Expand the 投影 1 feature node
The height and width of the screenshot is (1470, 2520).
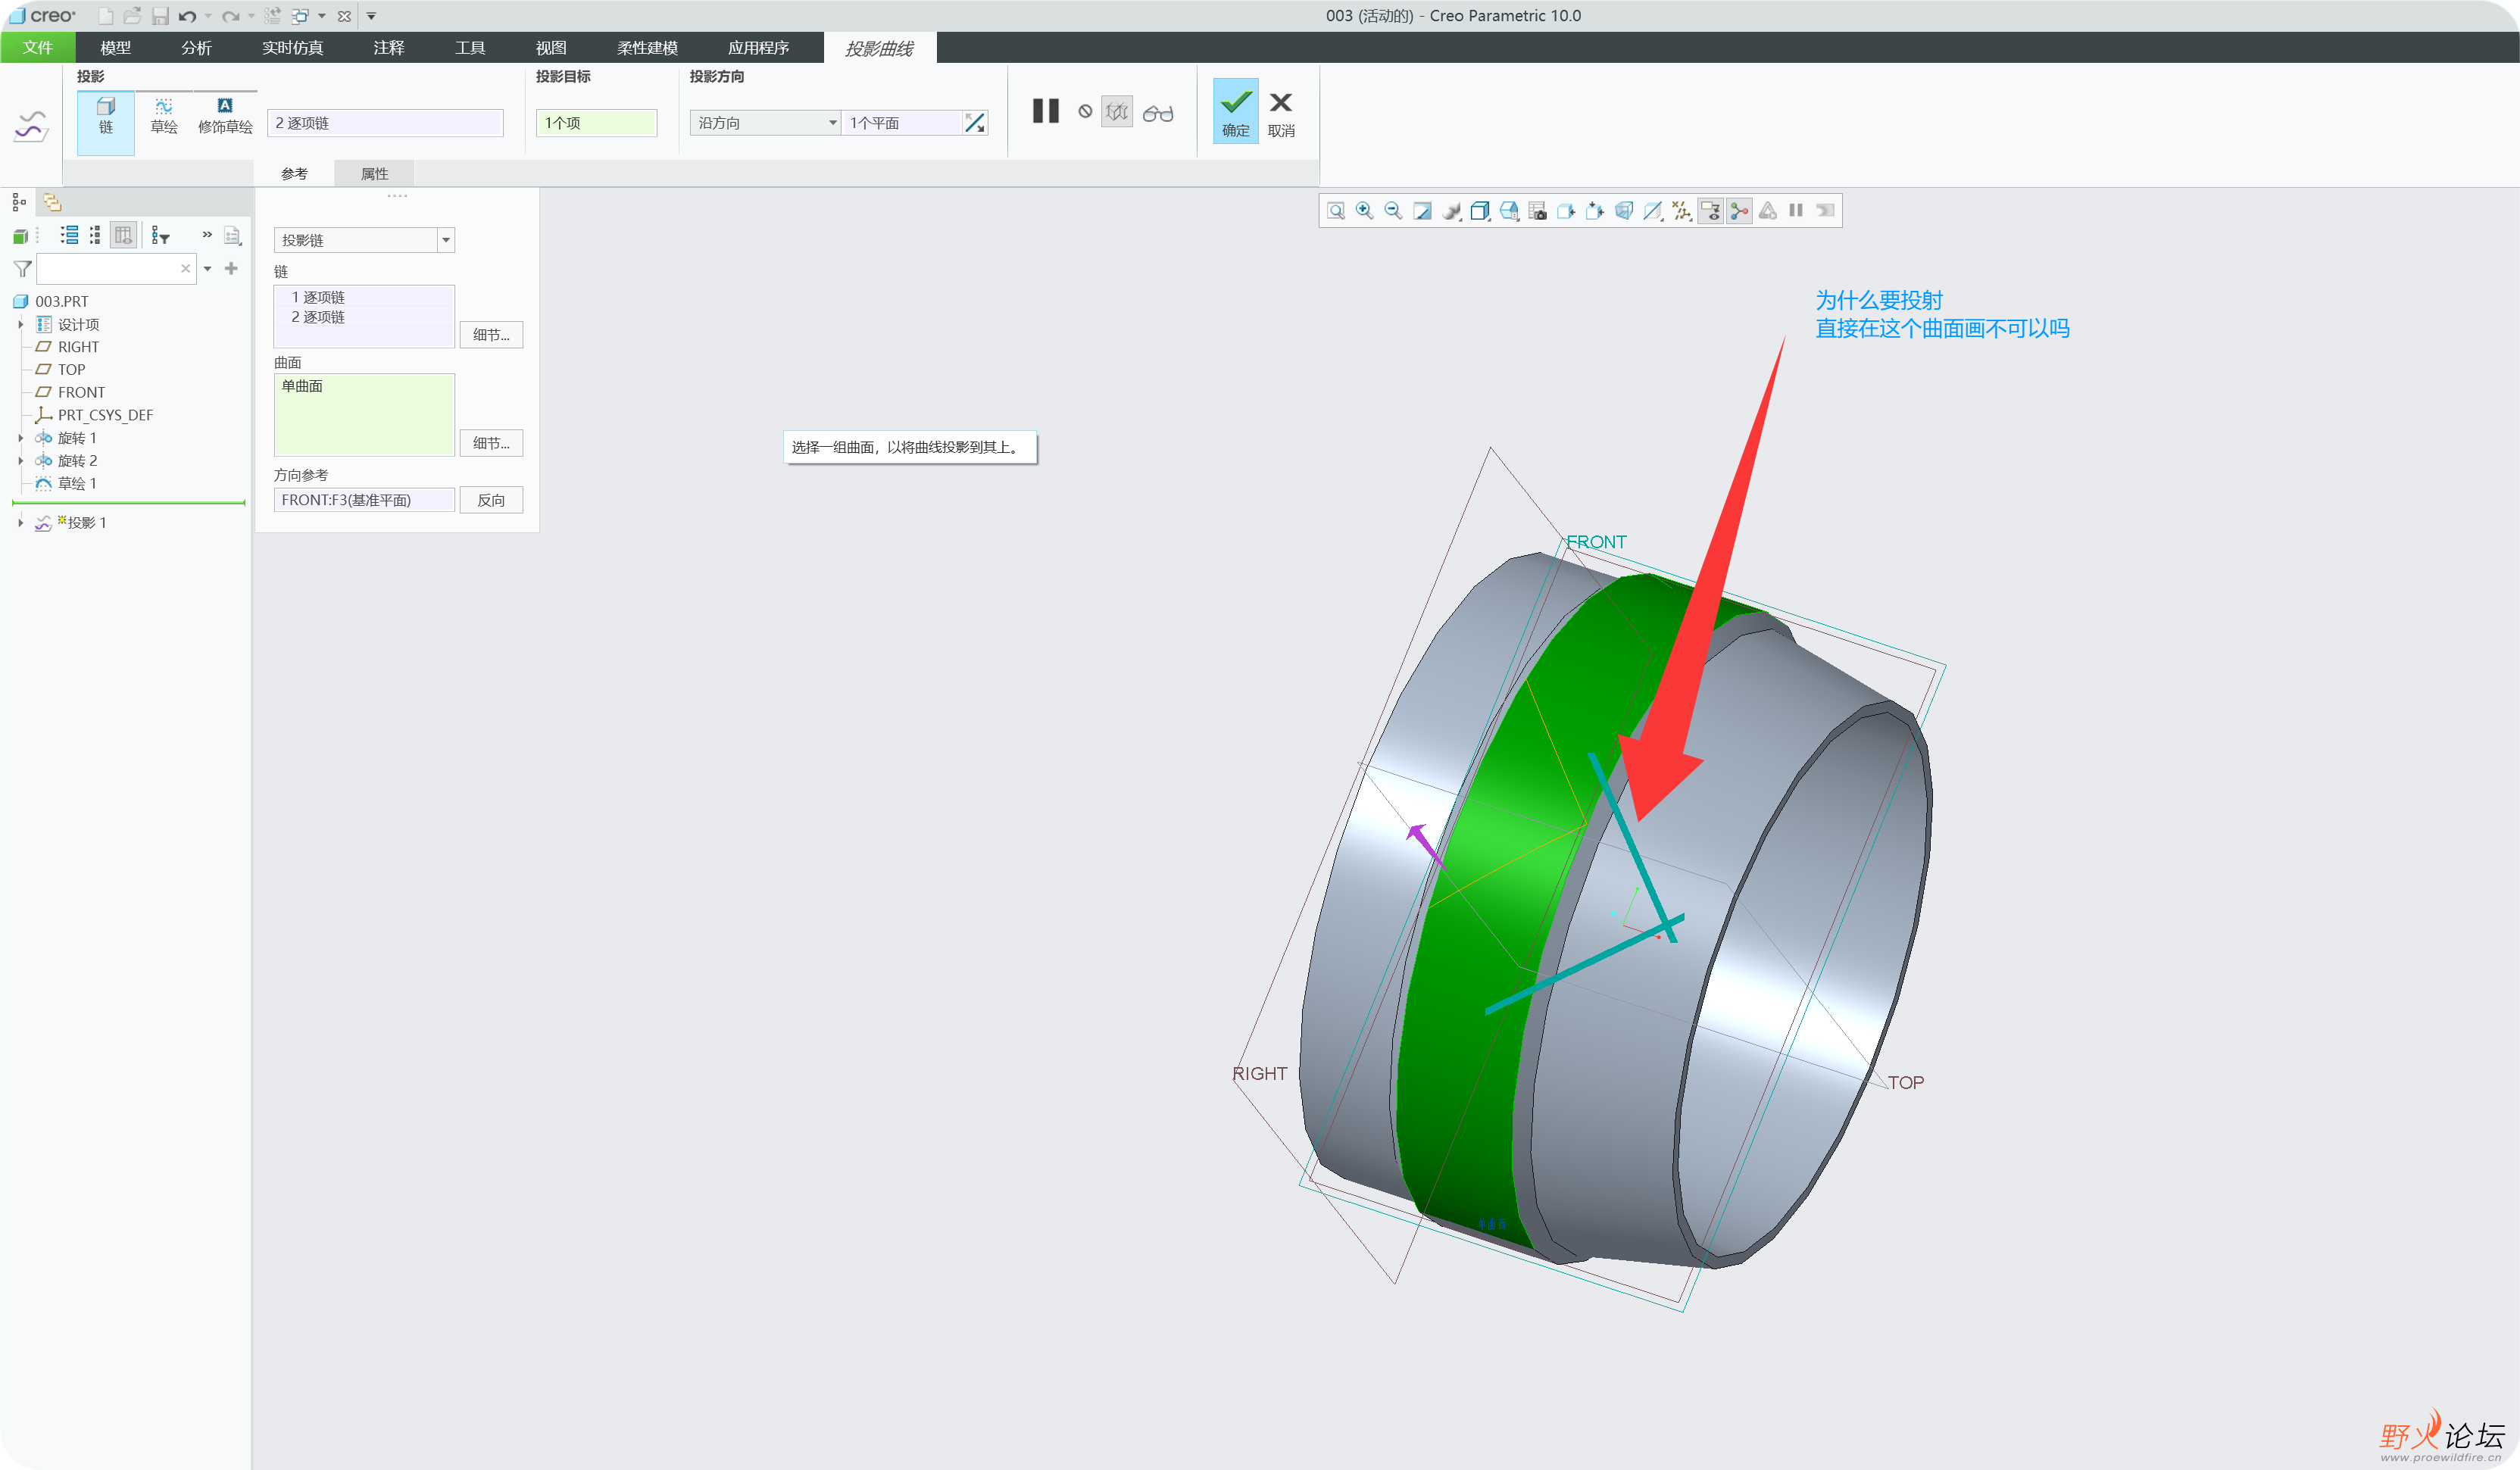coord(20,522)
